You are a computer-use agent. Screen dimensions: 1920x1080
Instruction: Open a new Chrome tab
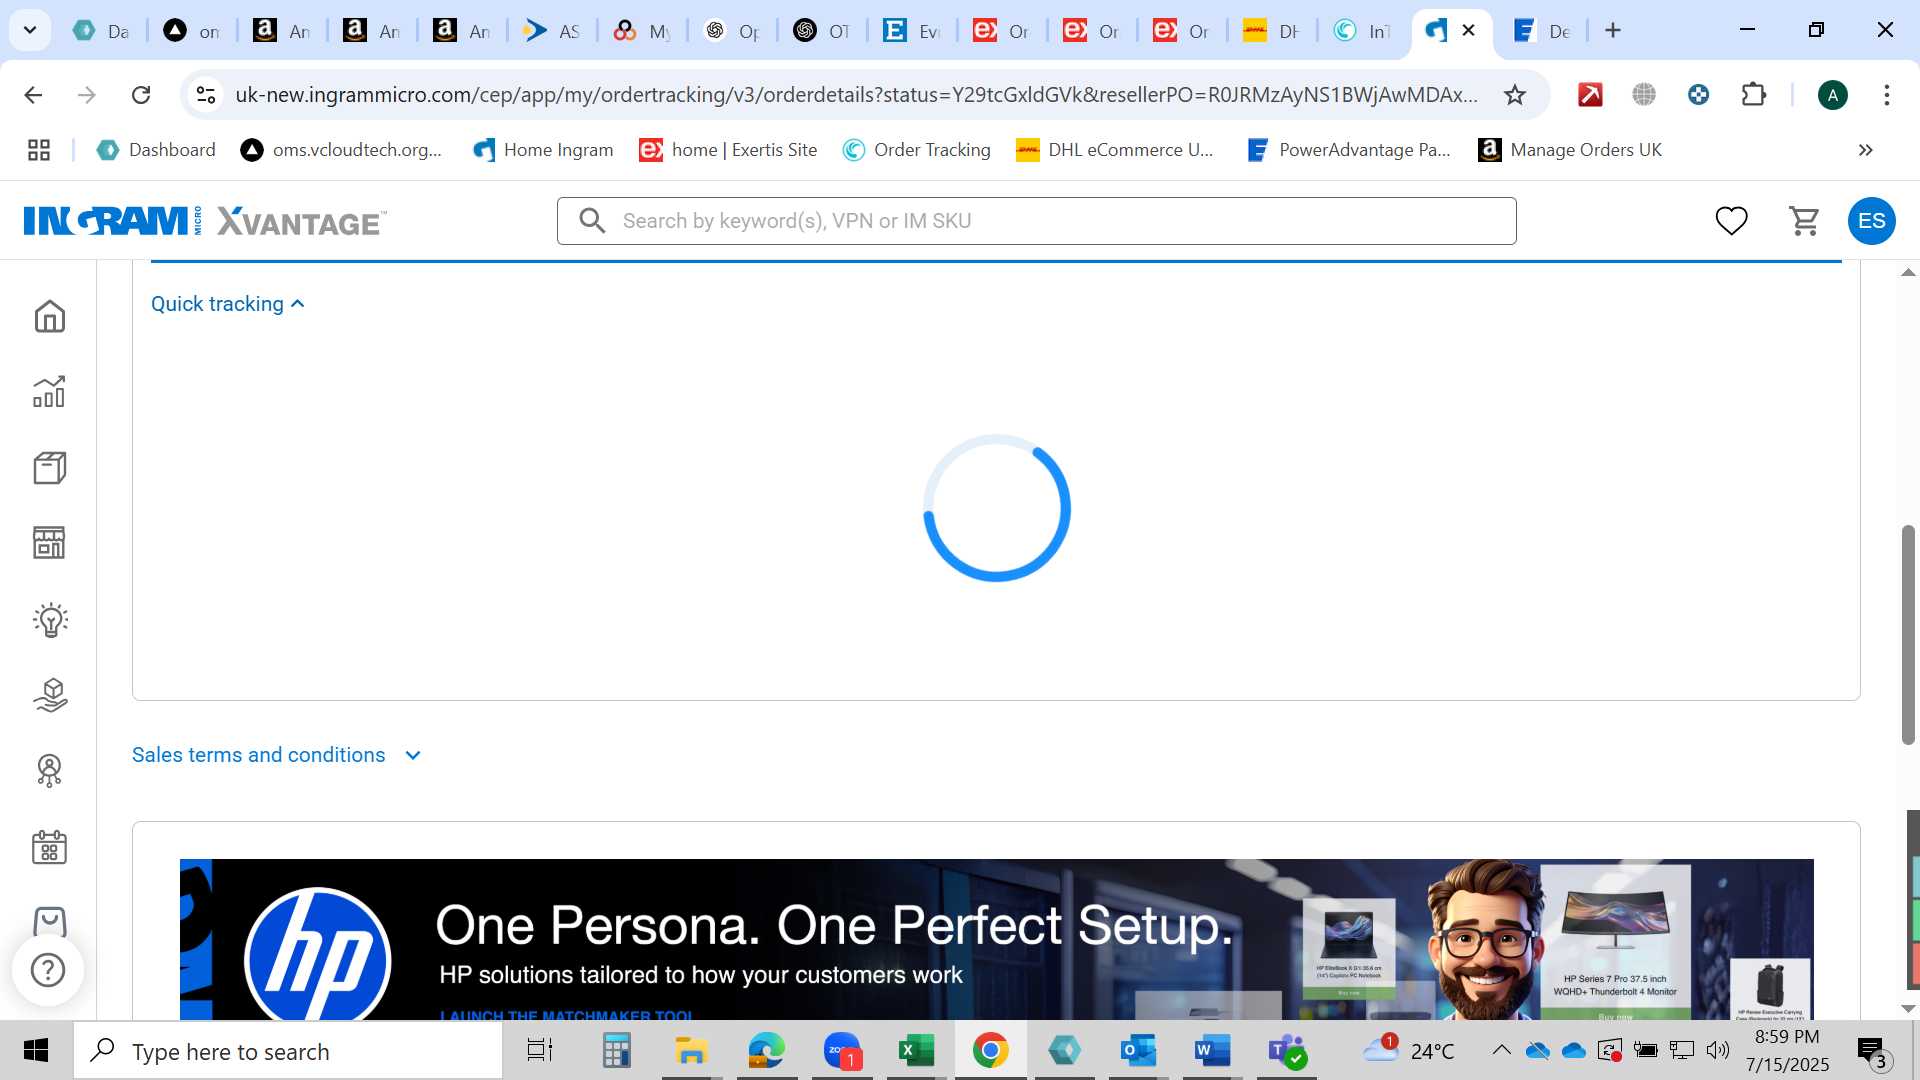1612,31
